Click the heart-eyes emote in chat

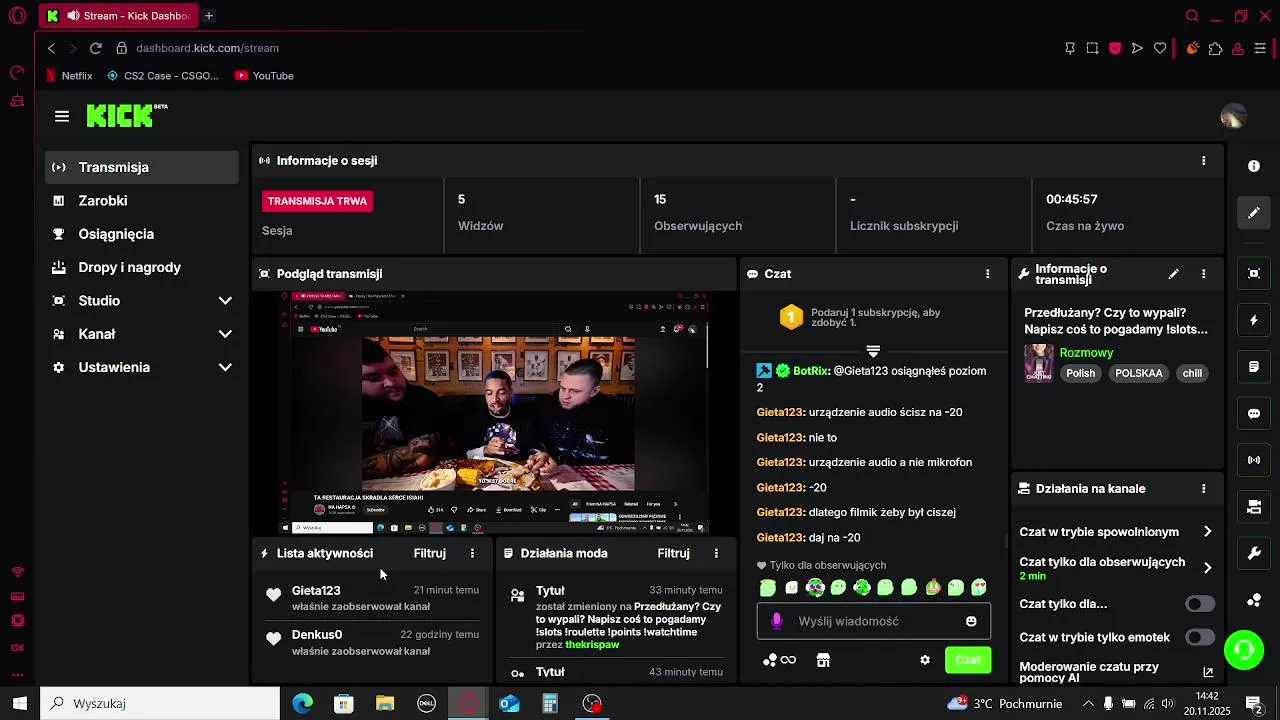[979, 588]
